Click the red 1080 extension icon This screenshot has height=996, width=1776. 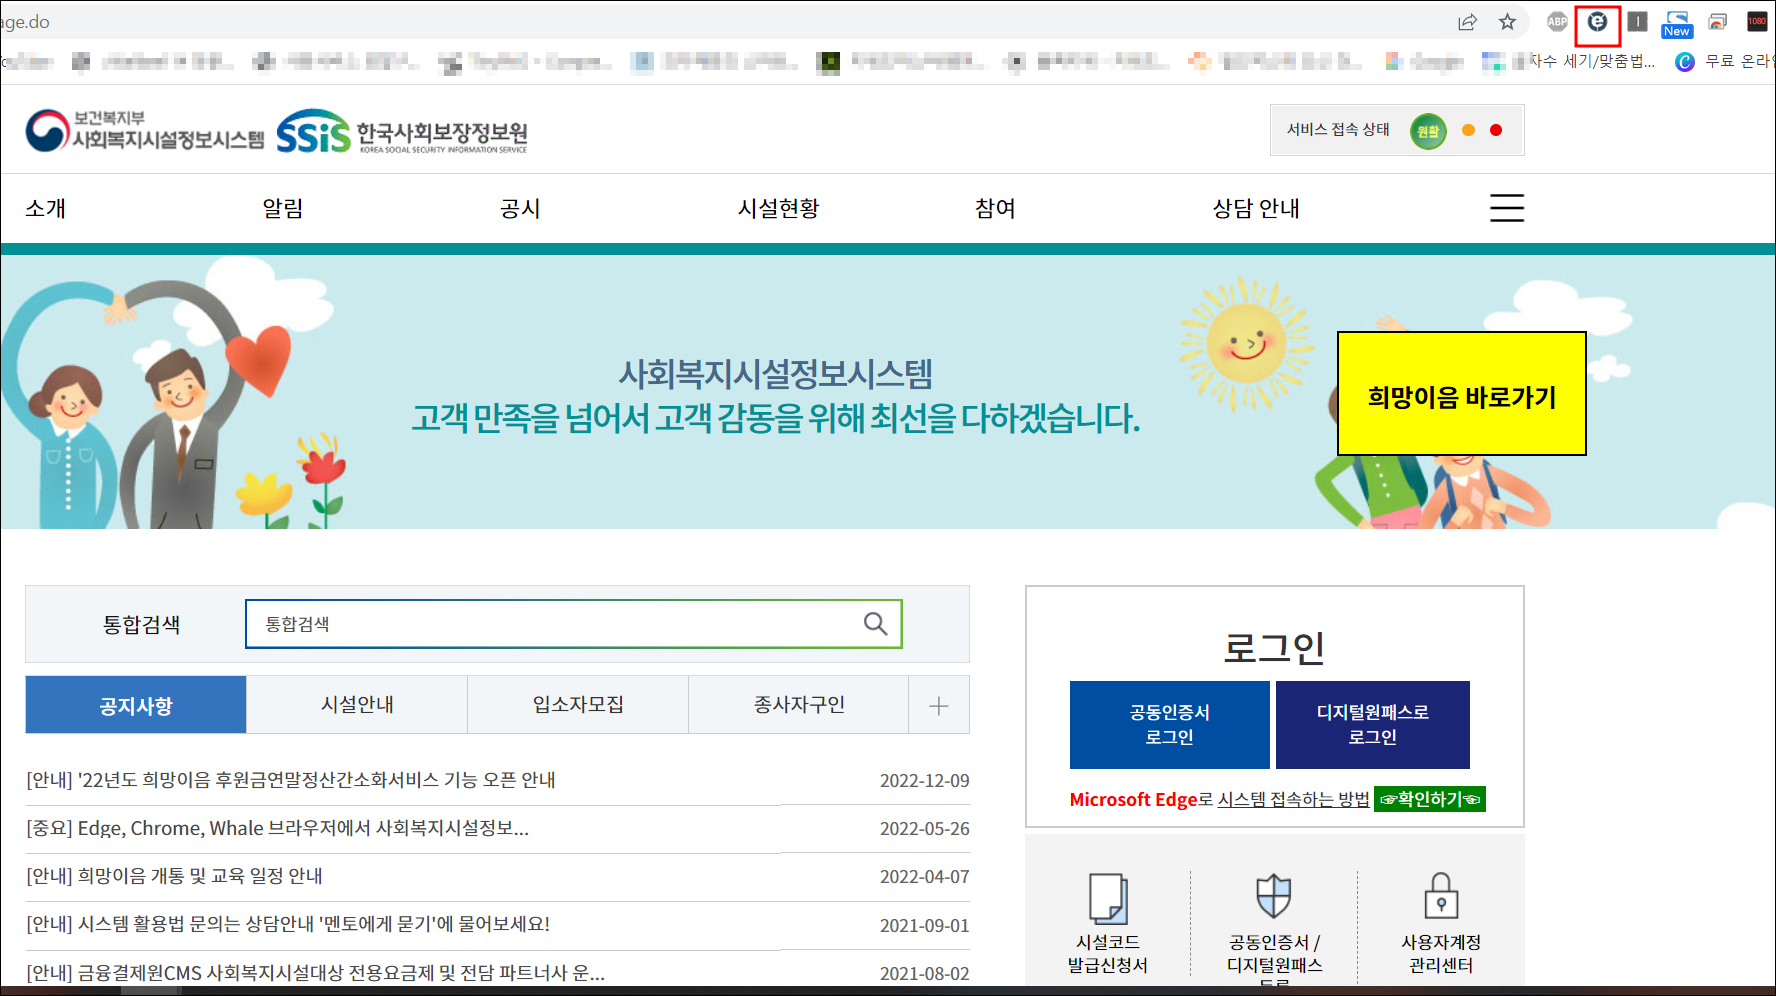point(1757,21)
